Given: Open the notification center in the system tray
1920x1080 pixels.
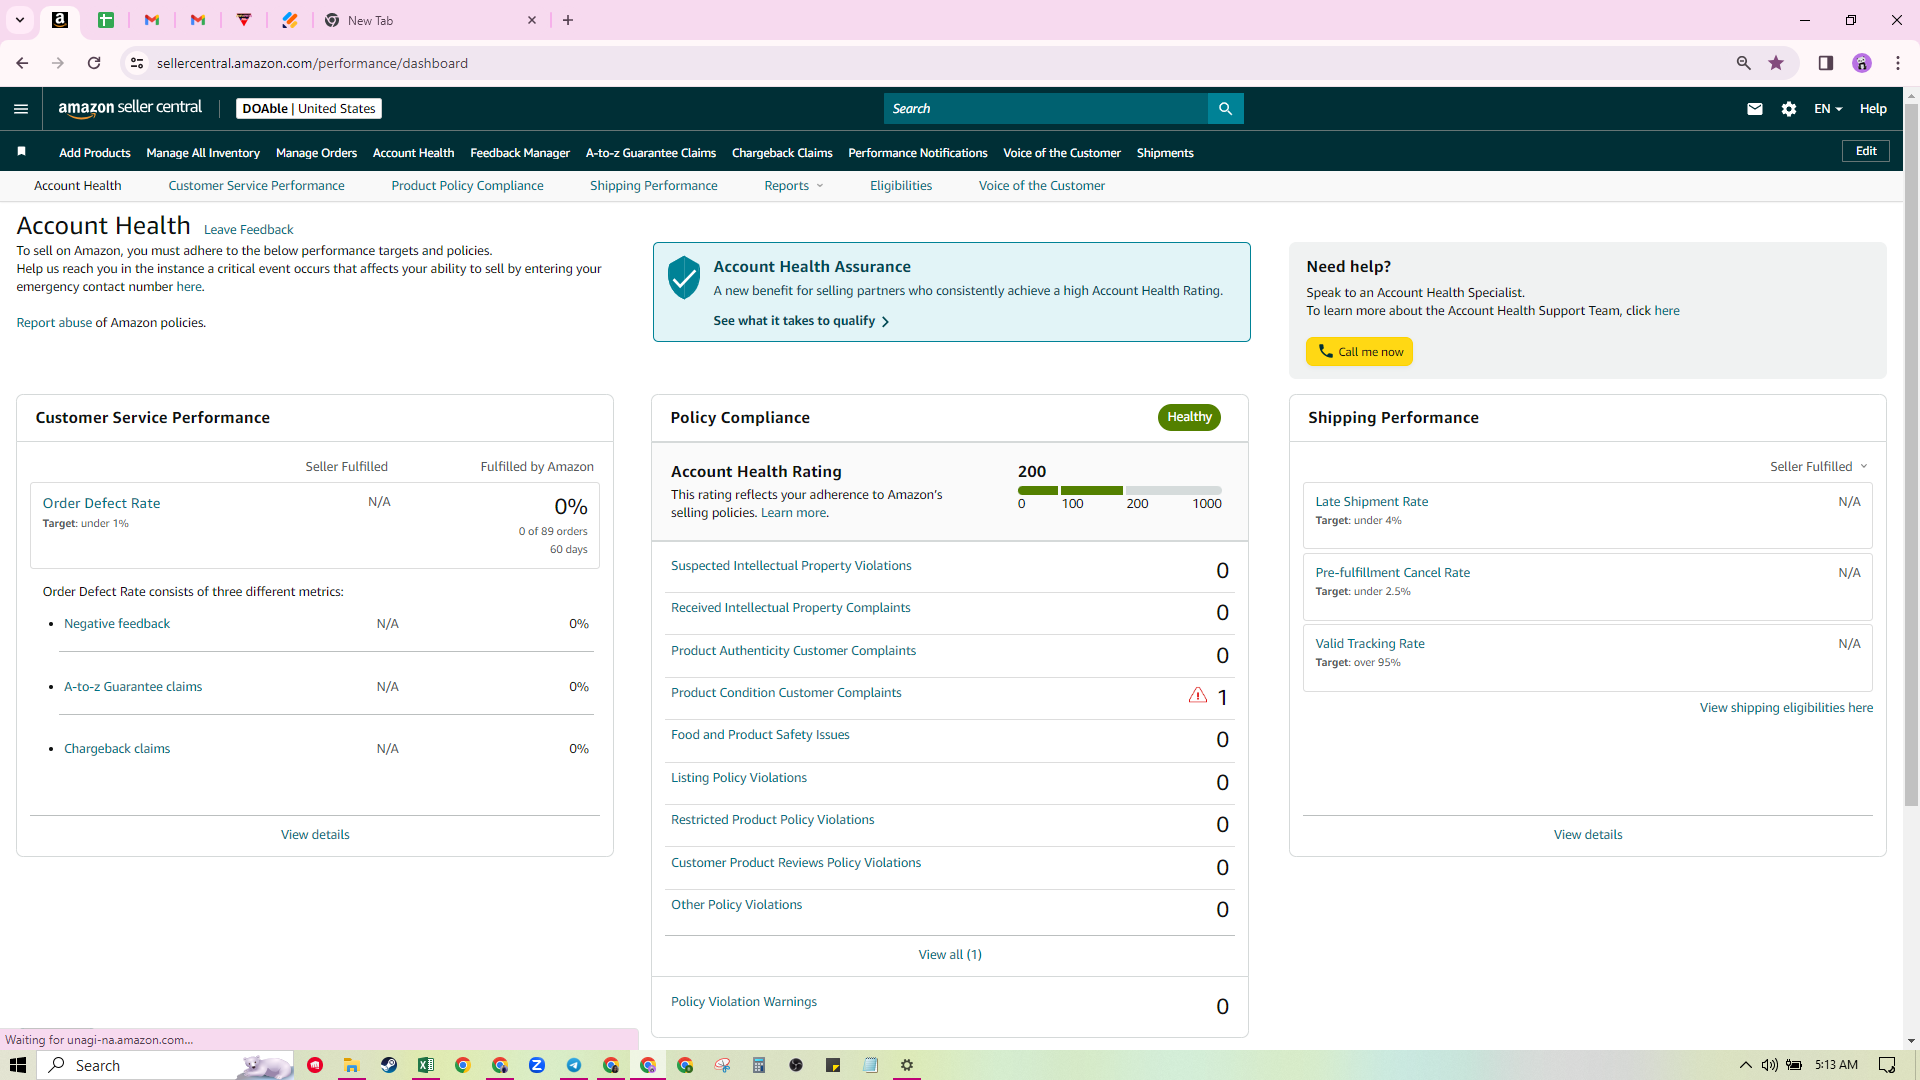Looking at the screenshot, I should (1887, 1065).
